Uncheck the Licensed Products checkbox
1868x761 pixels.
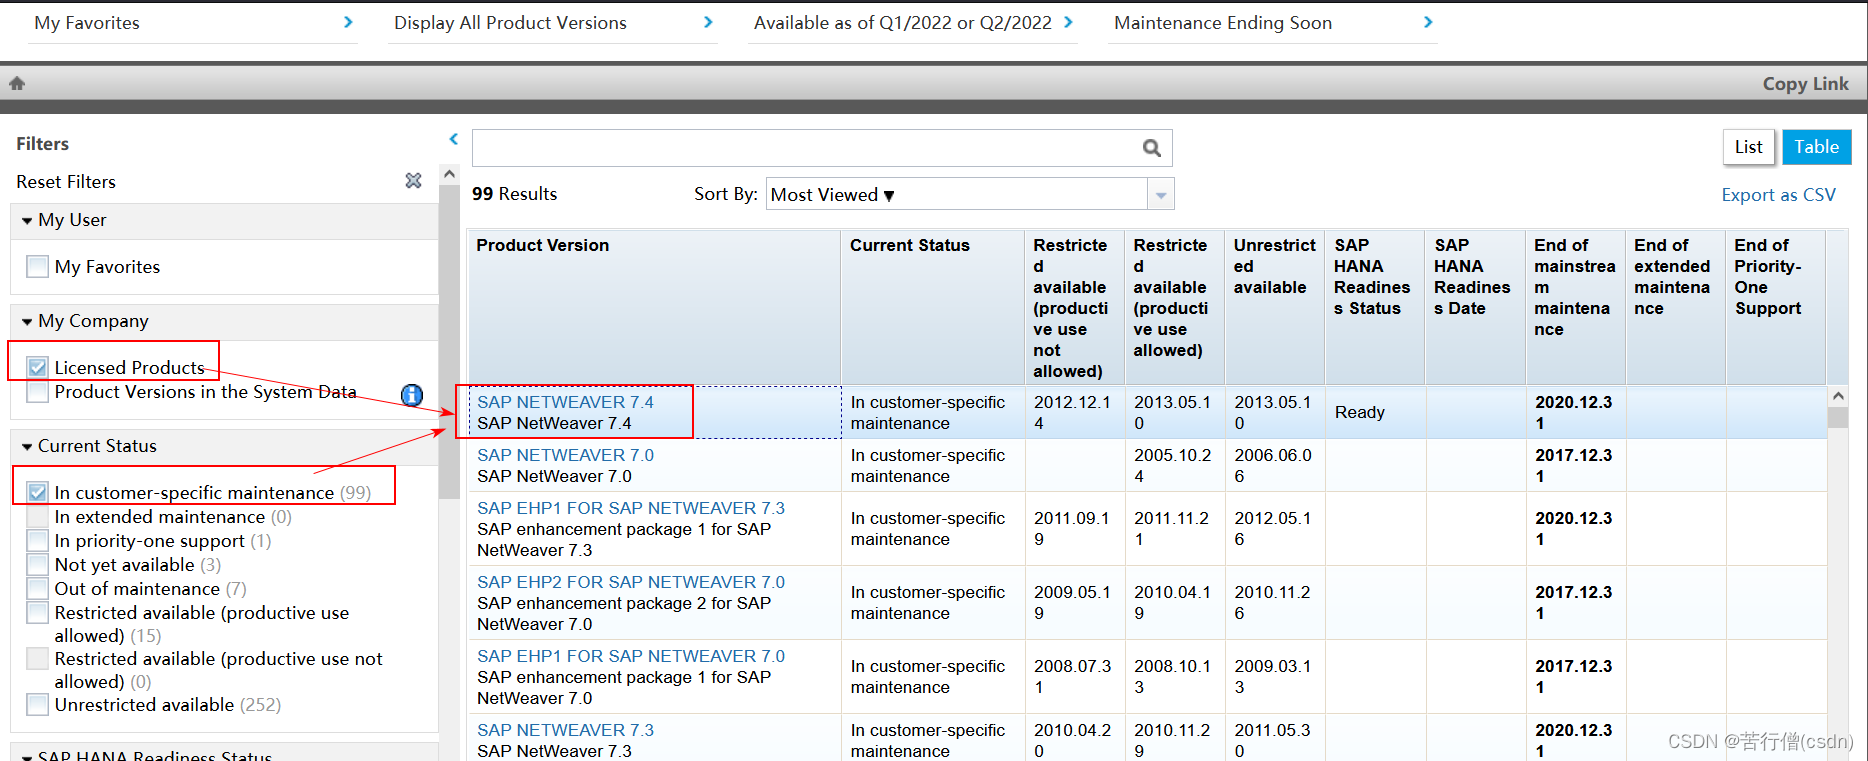(37, 367)
